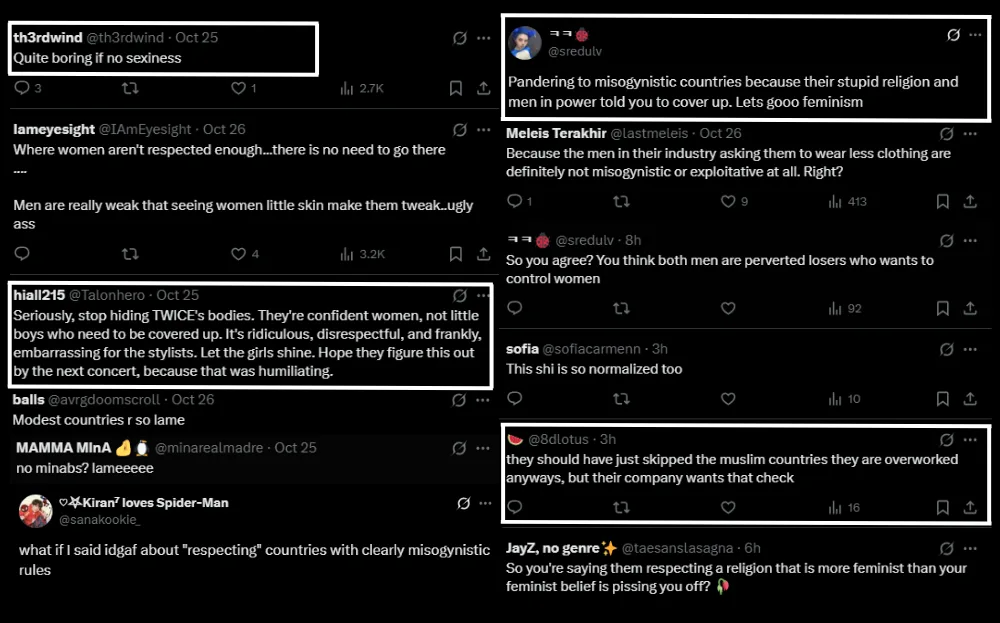Reply to th3rdwind's tweet
Viewport: 1000px width, 623px height.
pyautogui.click(x=21, y=88)
